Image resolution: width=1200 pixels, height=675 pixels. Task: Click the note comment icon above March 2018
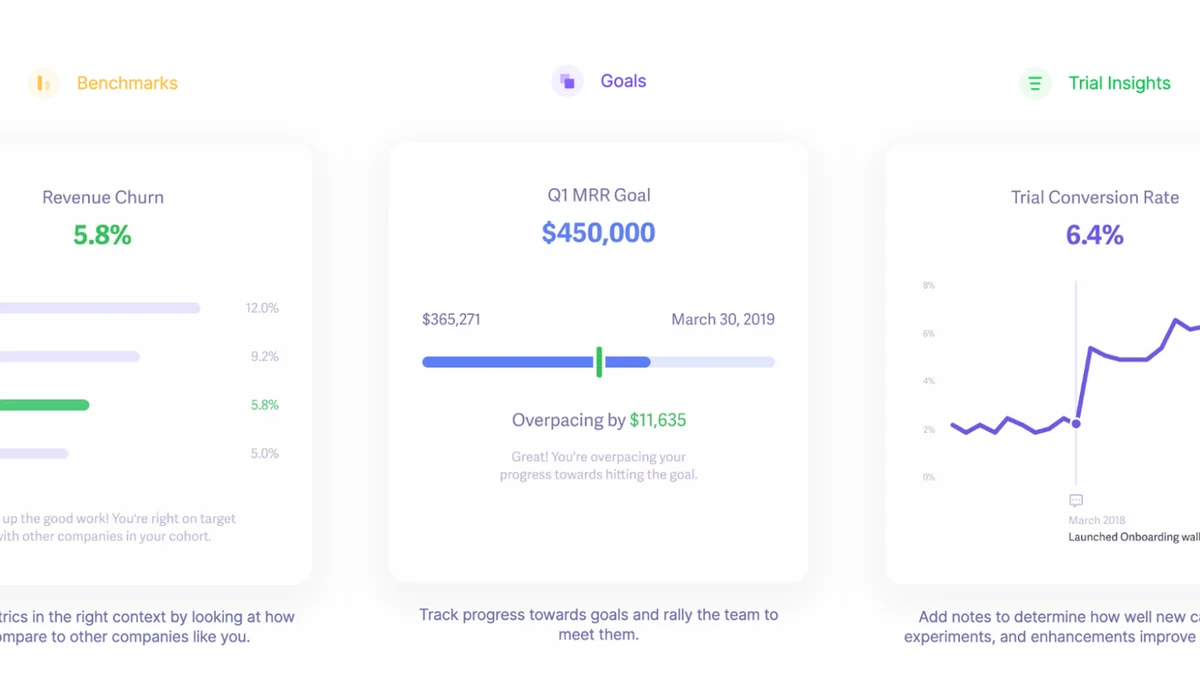(x=1076, y=500)
